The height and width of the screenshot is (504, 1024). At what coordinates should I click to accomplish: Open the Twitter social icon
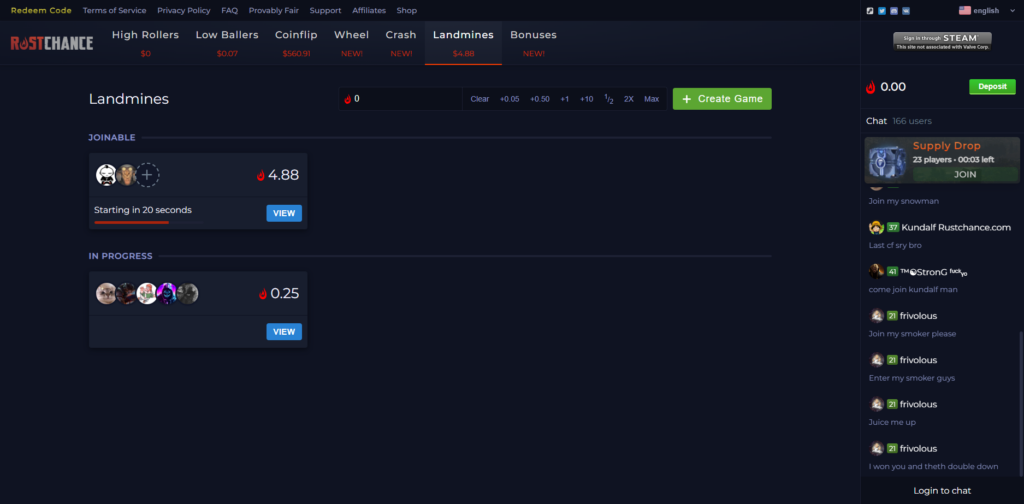pyautogui.click(x=882, y=10)
